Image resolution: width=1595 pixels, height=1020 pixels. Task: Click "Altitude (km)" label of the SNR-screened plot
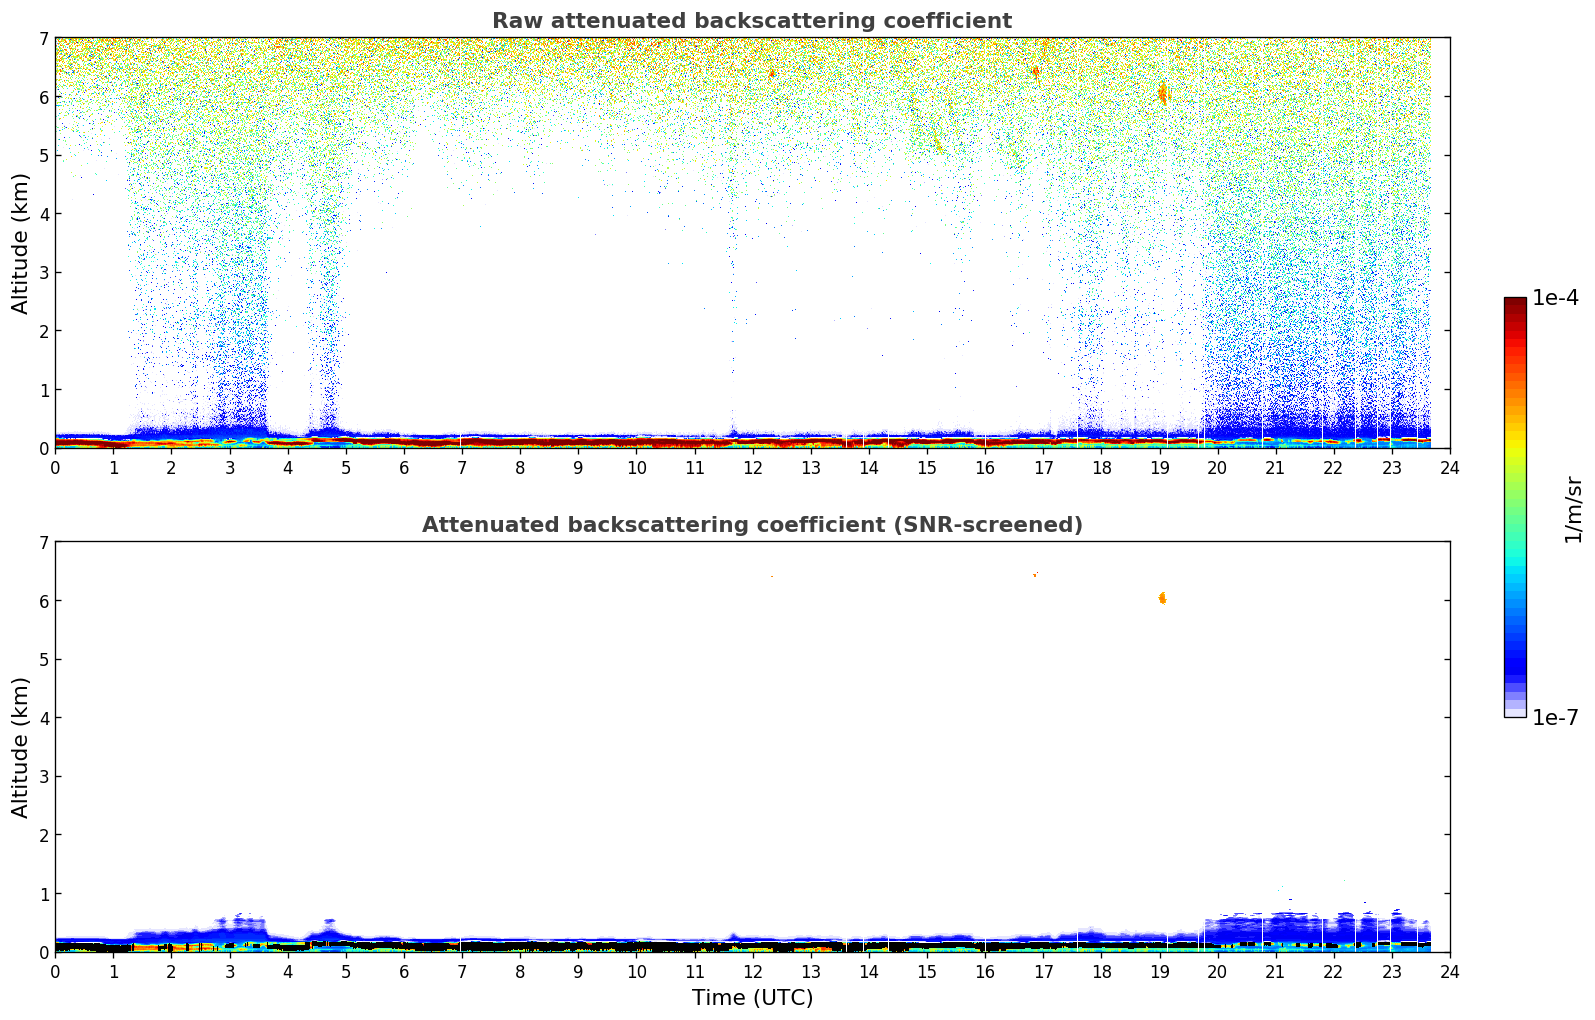point(21,747)
